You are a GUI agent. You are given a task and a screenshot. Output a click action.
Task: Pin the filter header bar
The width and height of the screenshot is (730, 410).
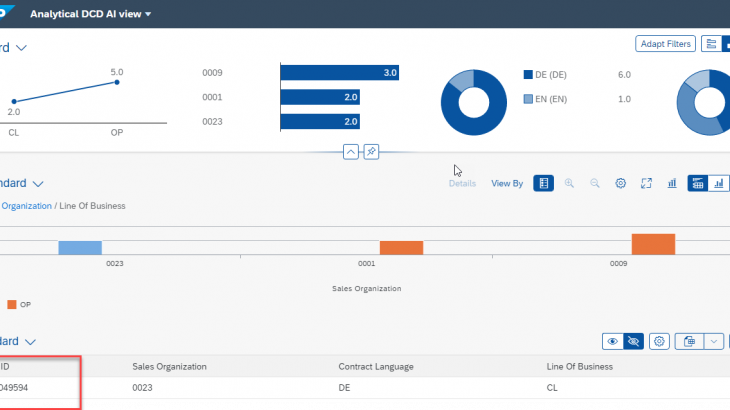[370, 151]
